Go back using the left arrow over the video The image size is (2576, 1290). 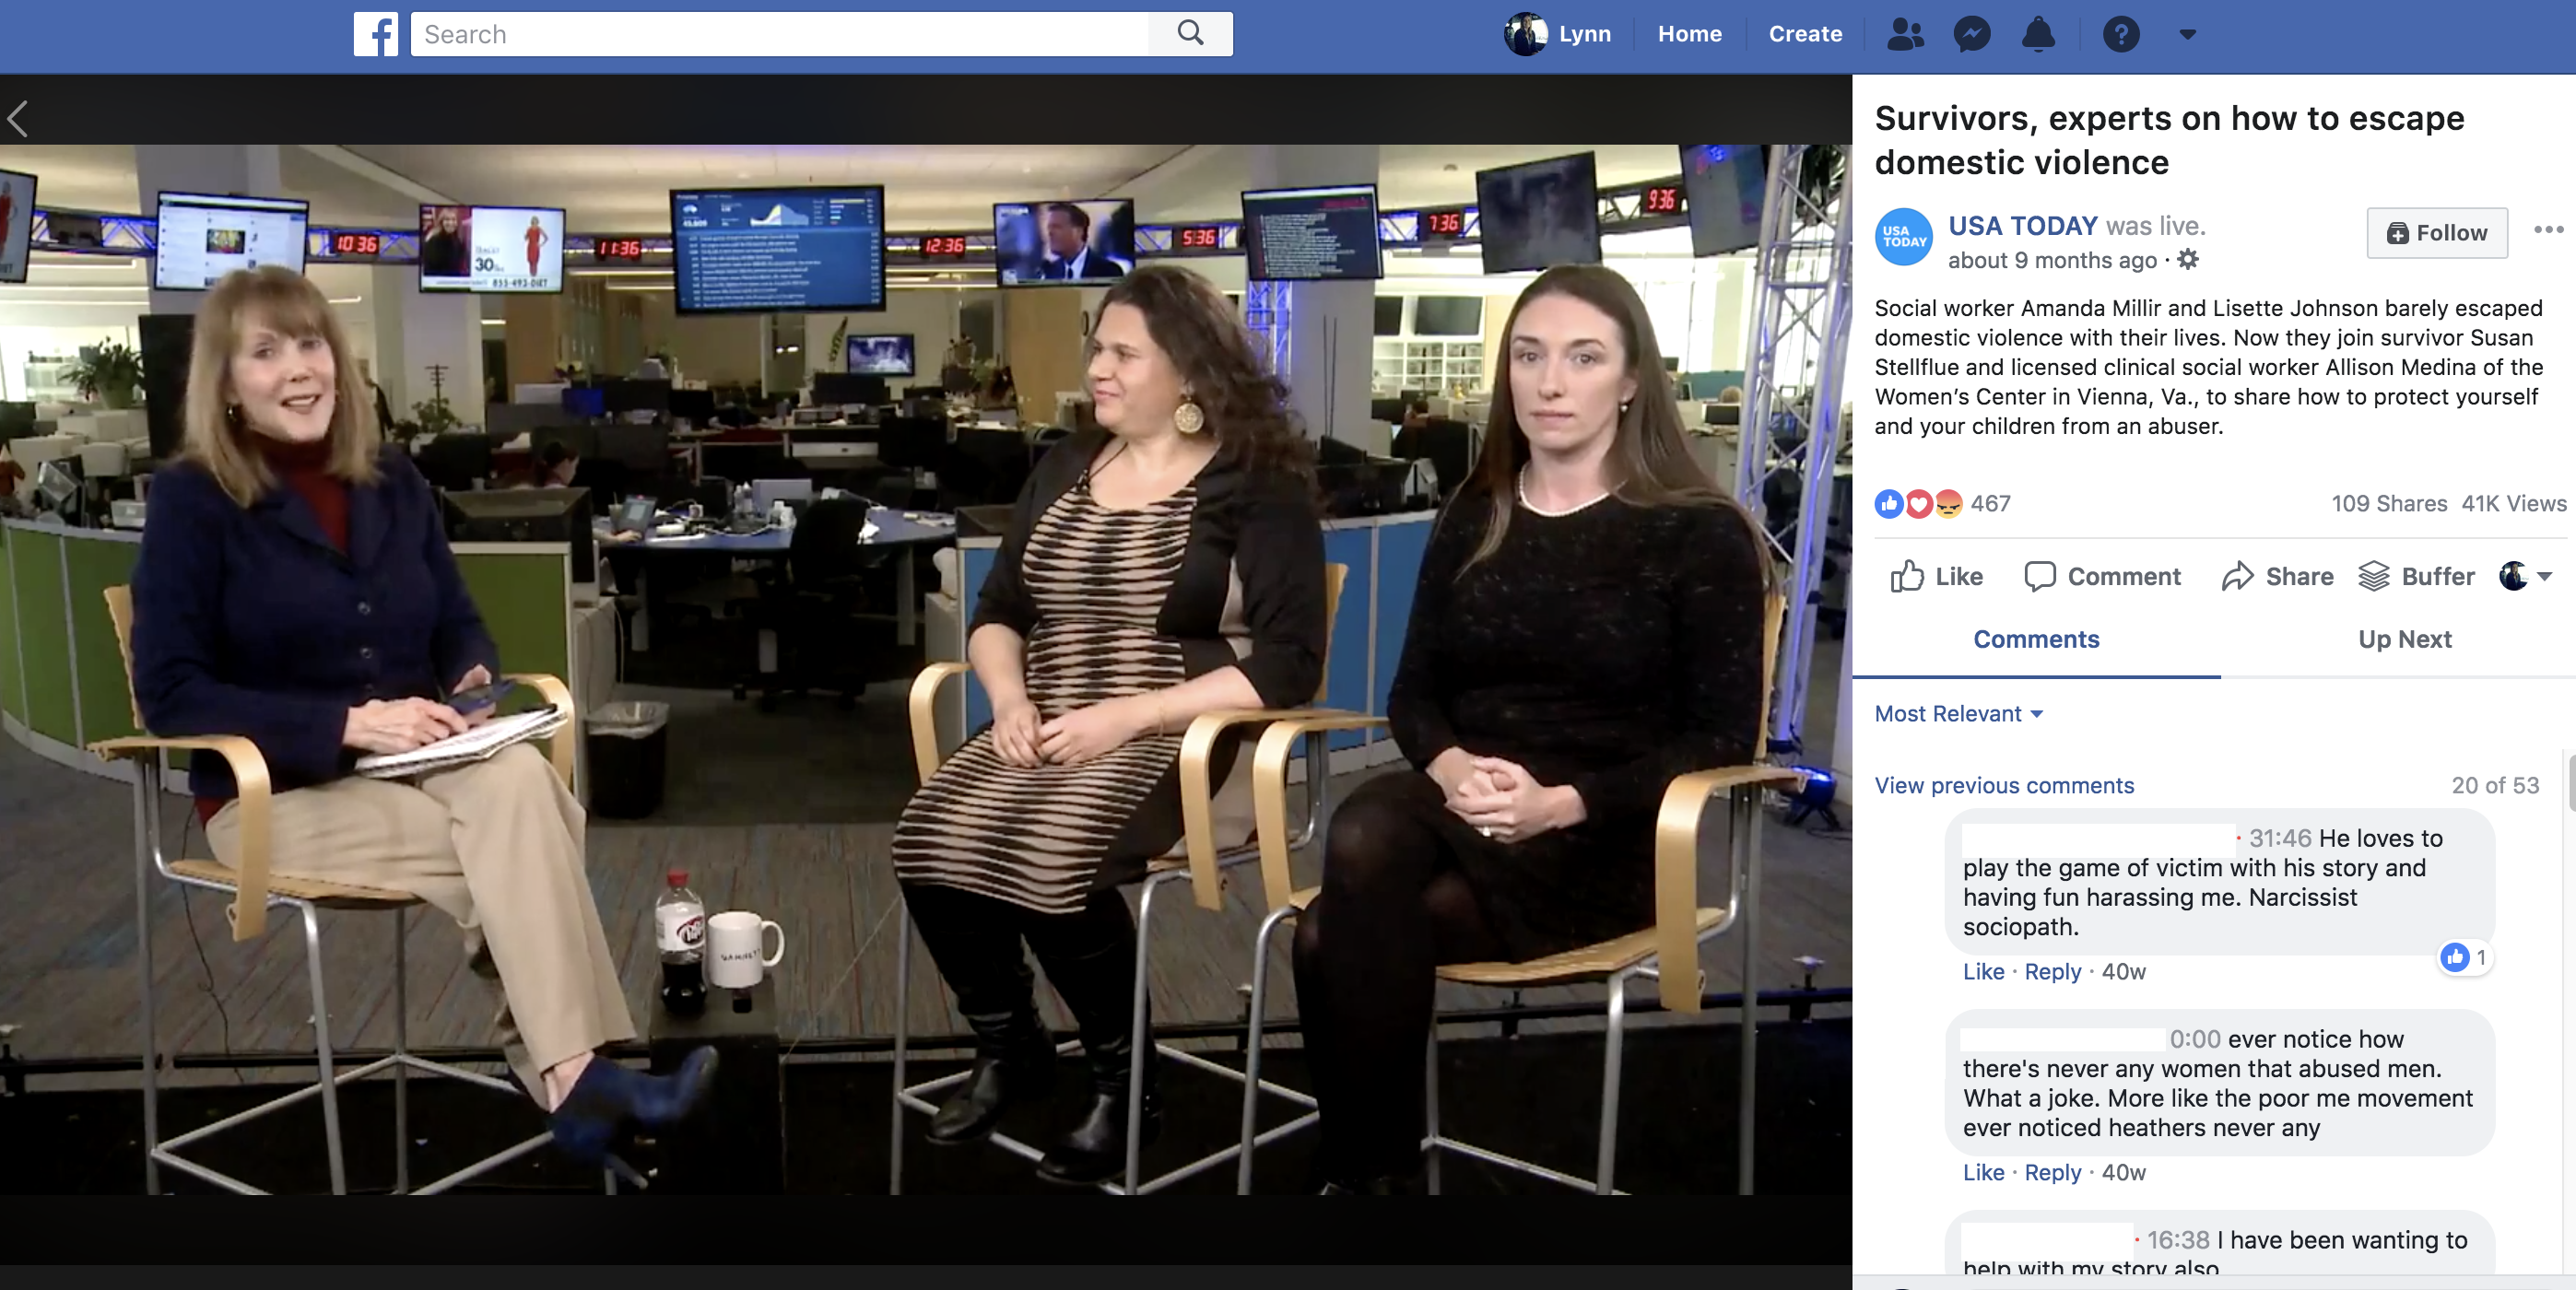(x=18, y=118)
